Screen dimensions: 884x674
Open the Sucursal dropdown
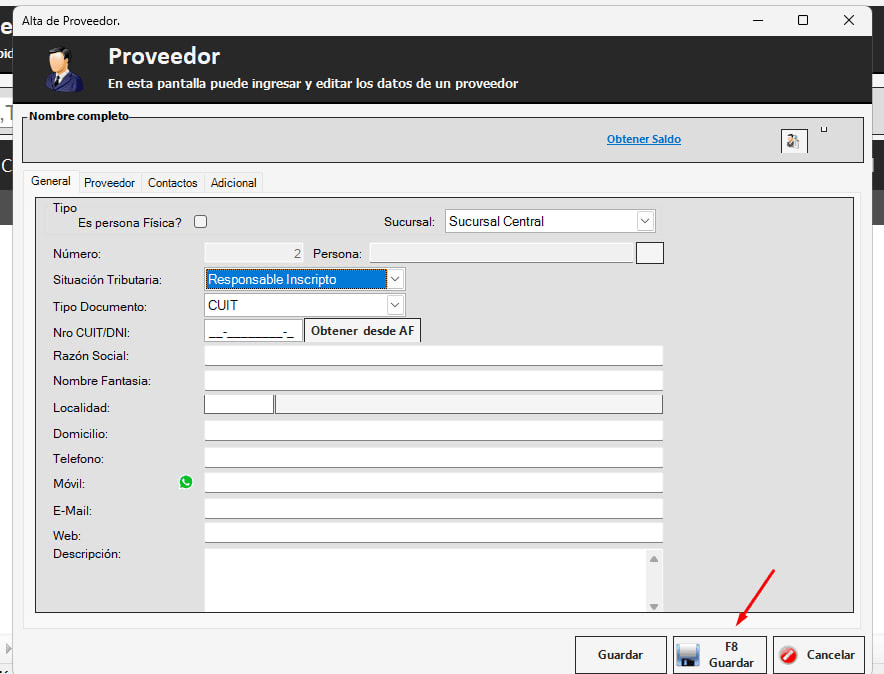644,221
